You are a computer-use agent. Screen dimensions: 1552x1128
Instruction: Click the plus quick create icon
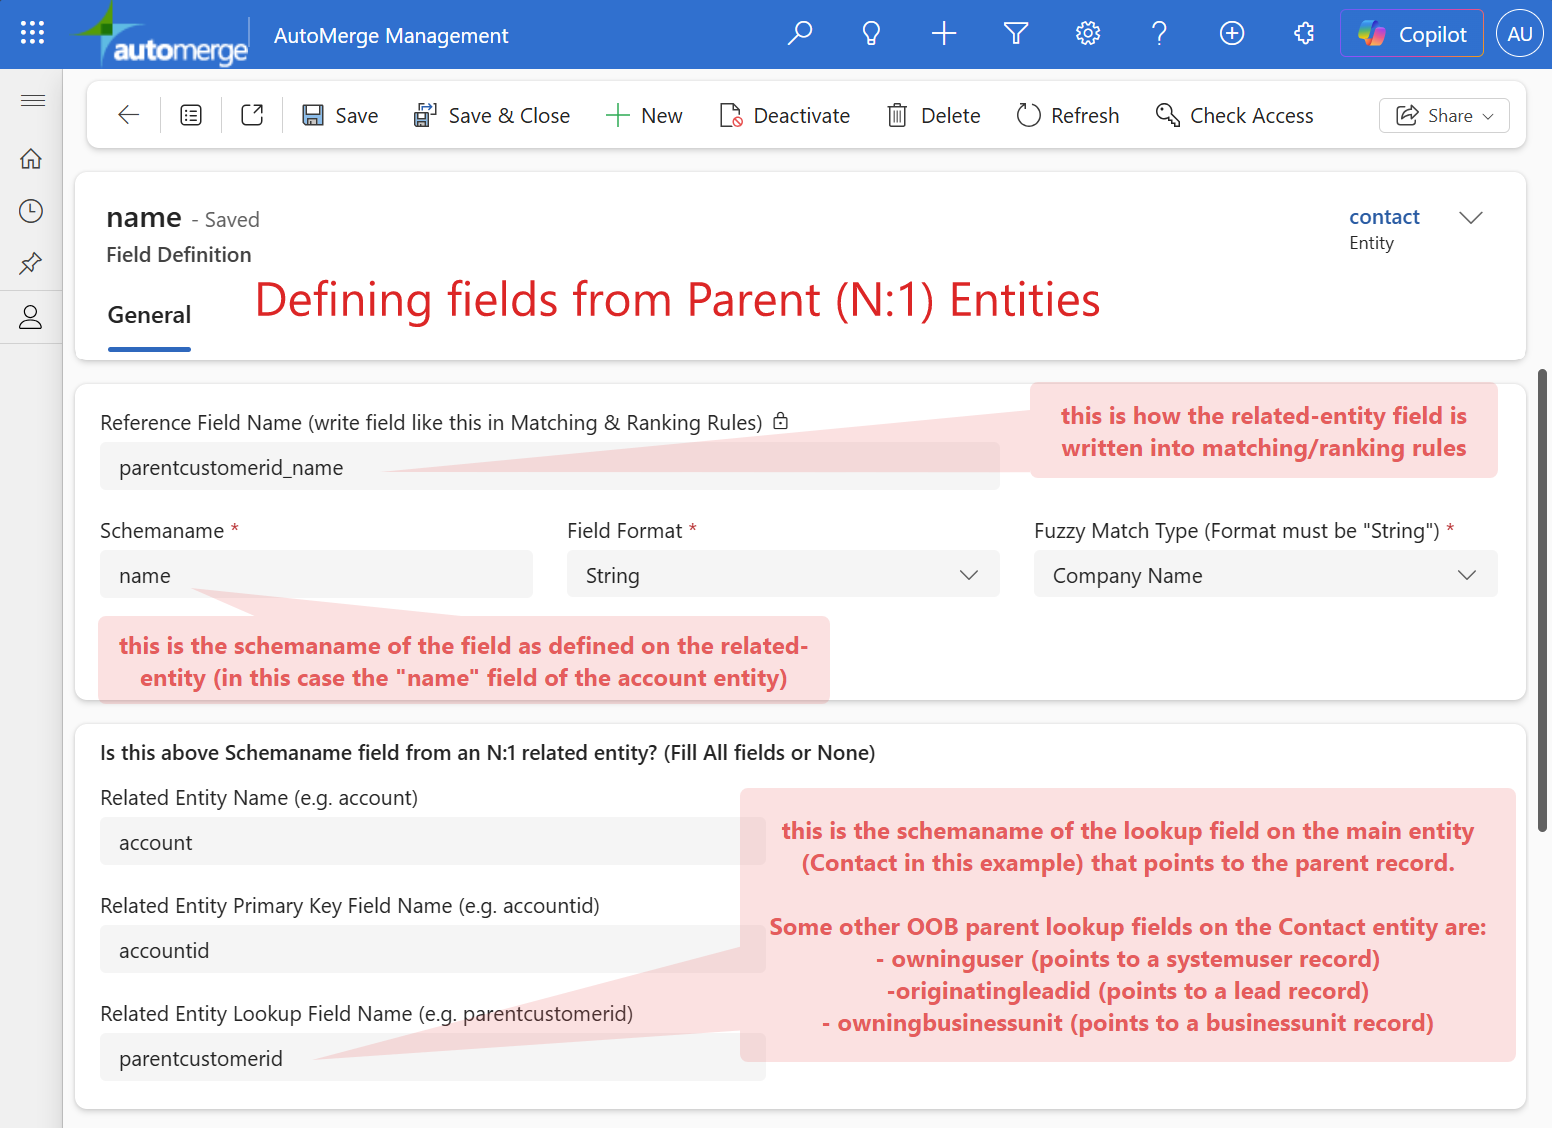944,34
